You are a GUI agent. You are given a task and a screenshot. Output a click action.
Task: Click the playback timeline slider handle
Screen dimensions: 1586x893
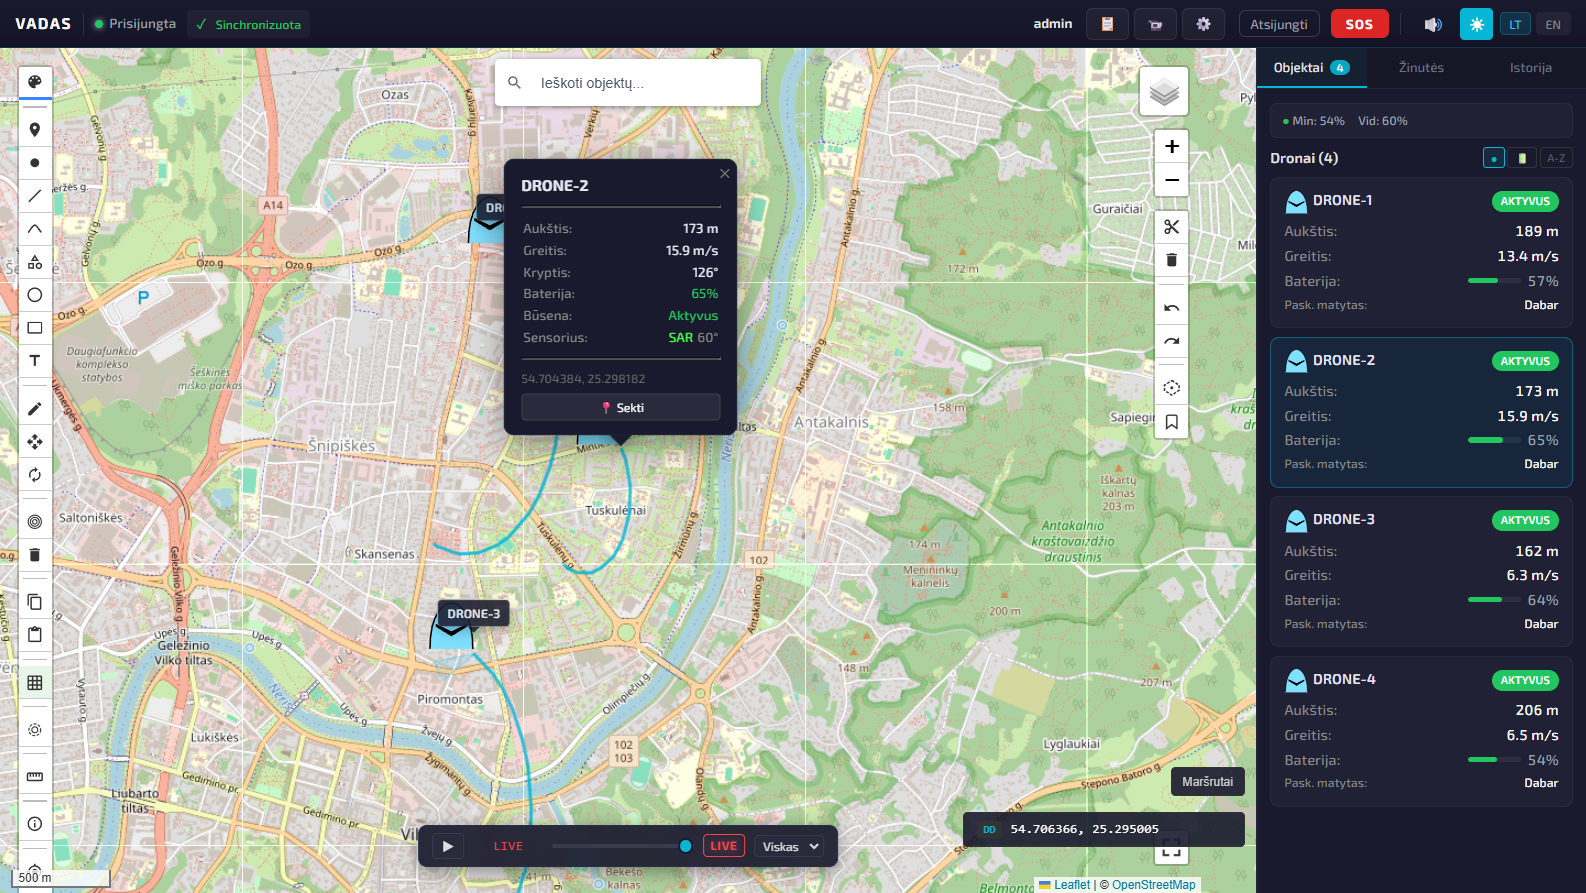coord(685,846)
